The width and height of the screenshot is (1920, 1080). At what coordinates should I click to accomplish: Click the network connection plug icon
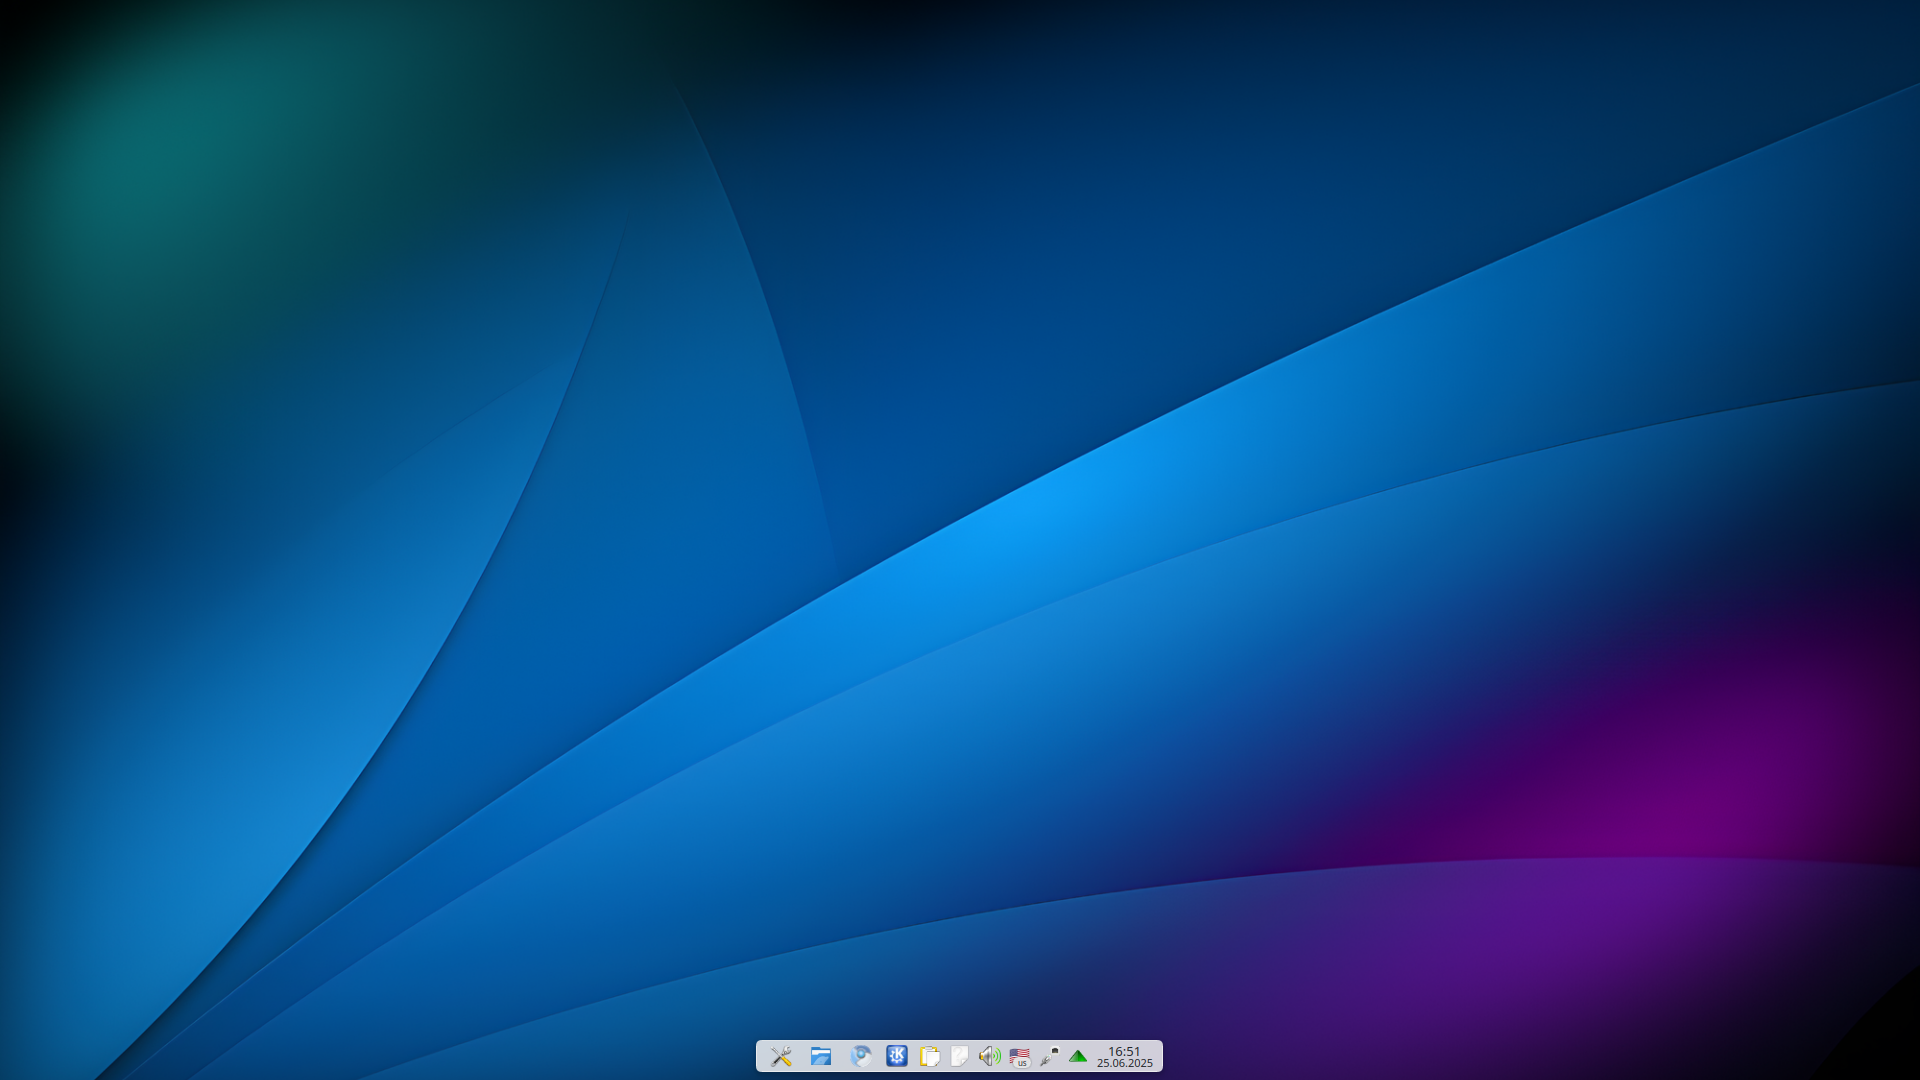click(1049, 1056)
